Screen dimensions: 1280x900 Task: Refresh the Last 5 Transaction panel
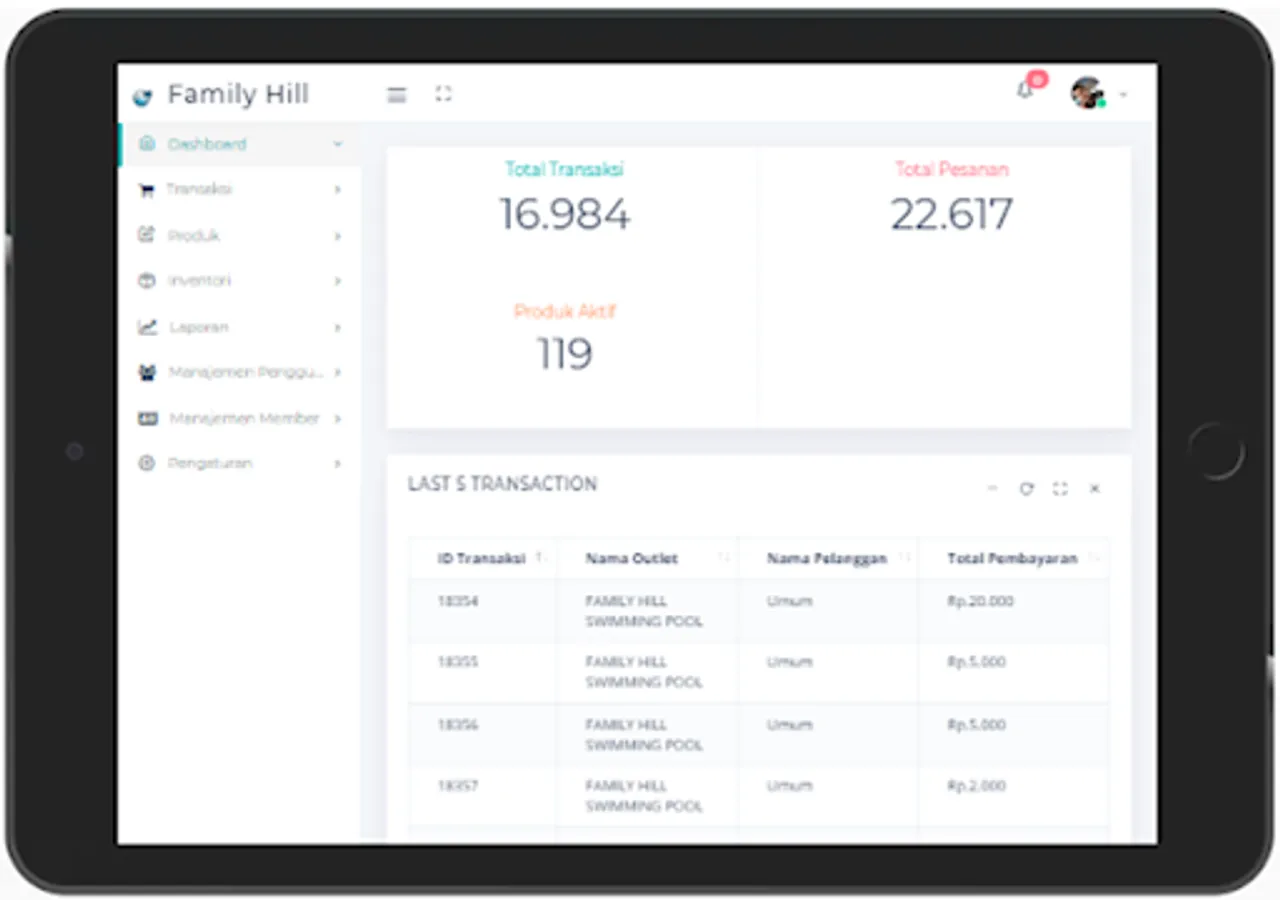tap(1026, 489)
